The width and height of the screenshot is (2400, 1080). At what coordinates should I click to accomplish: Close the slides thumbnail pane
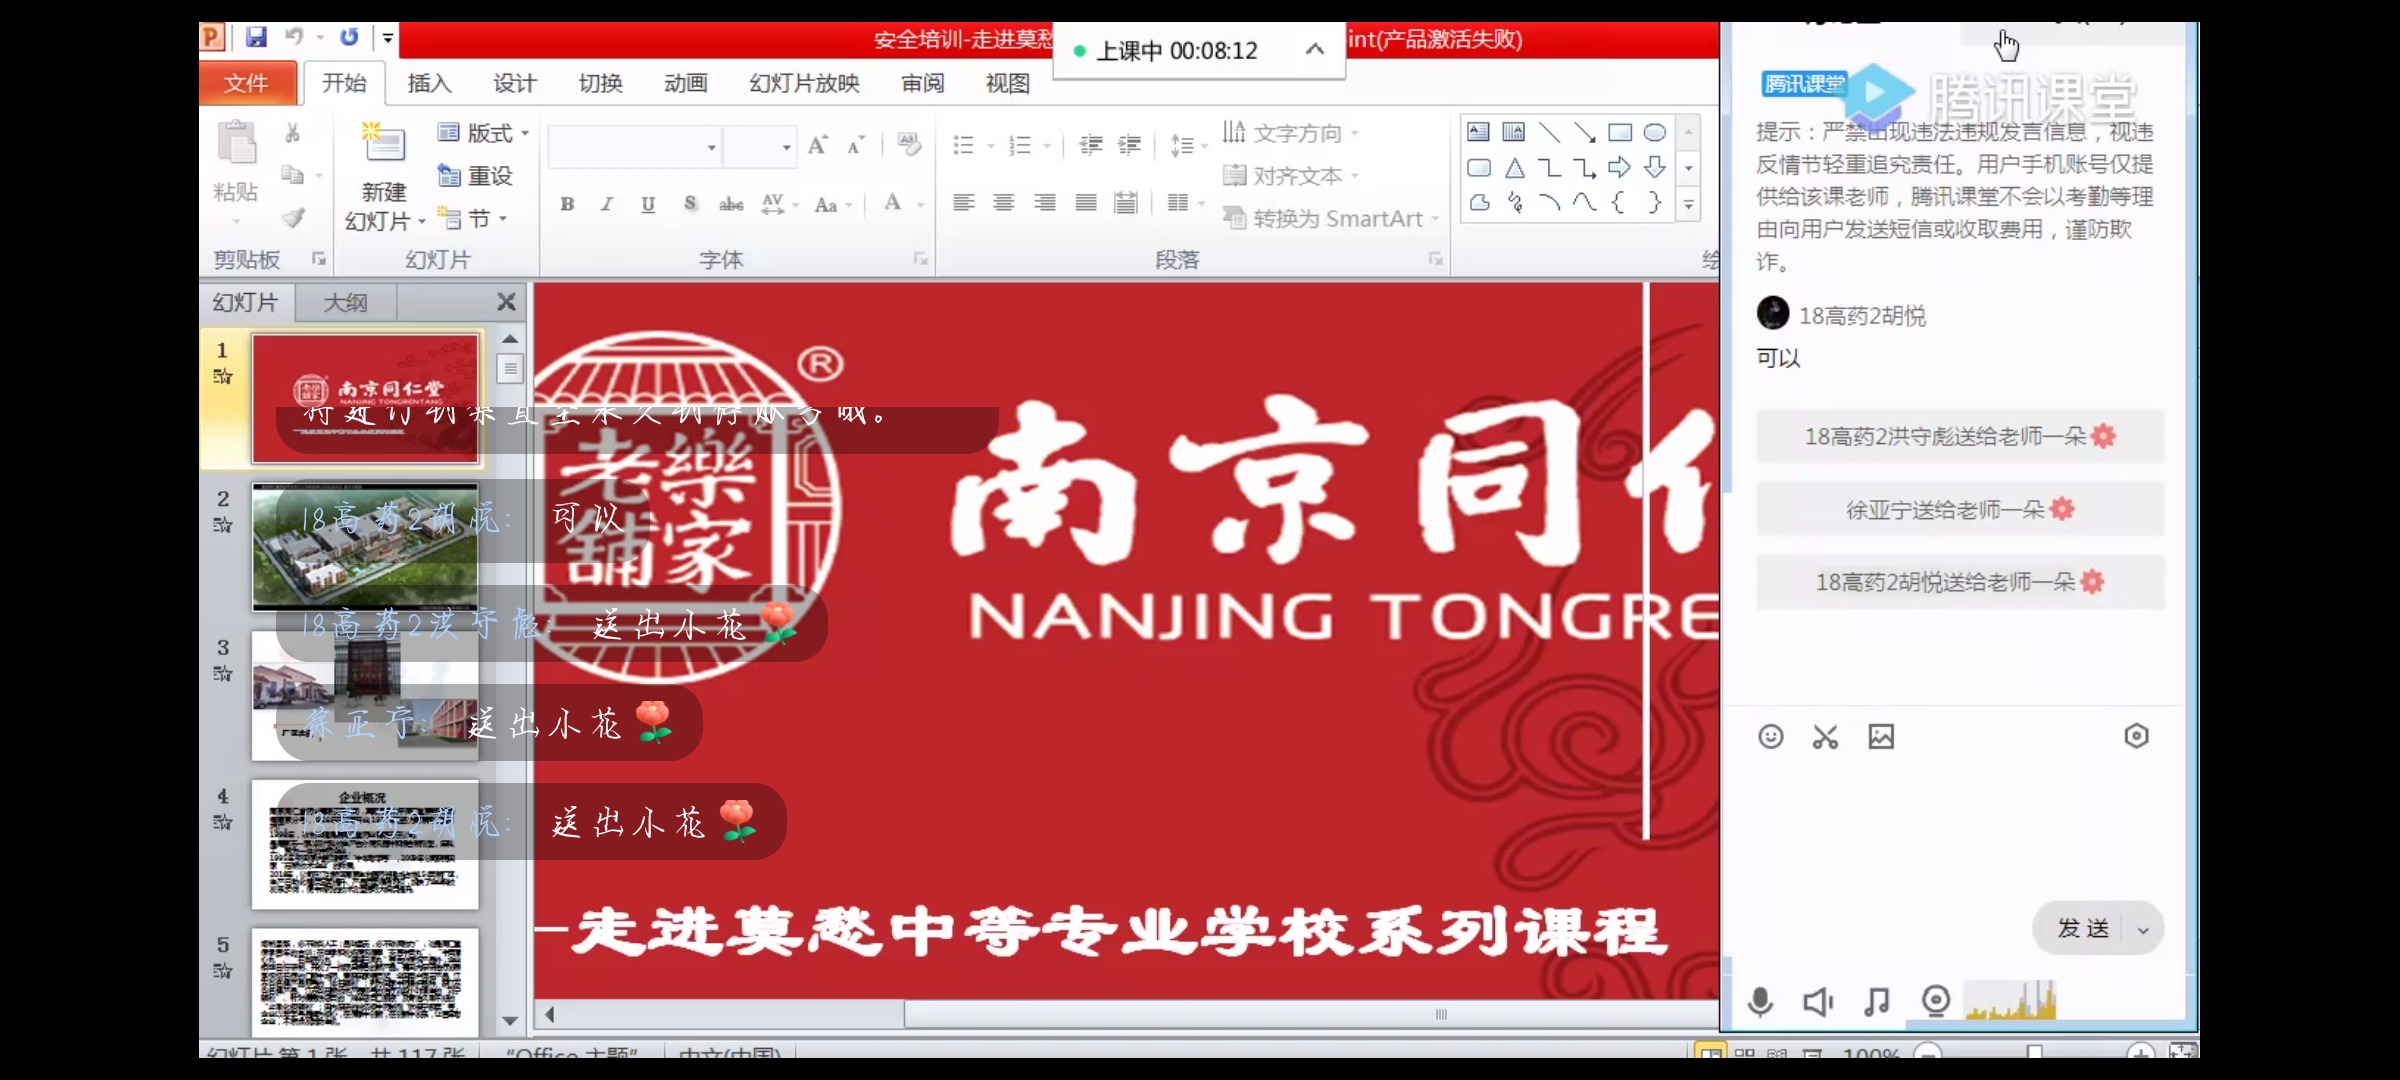(x=506, y=302)
